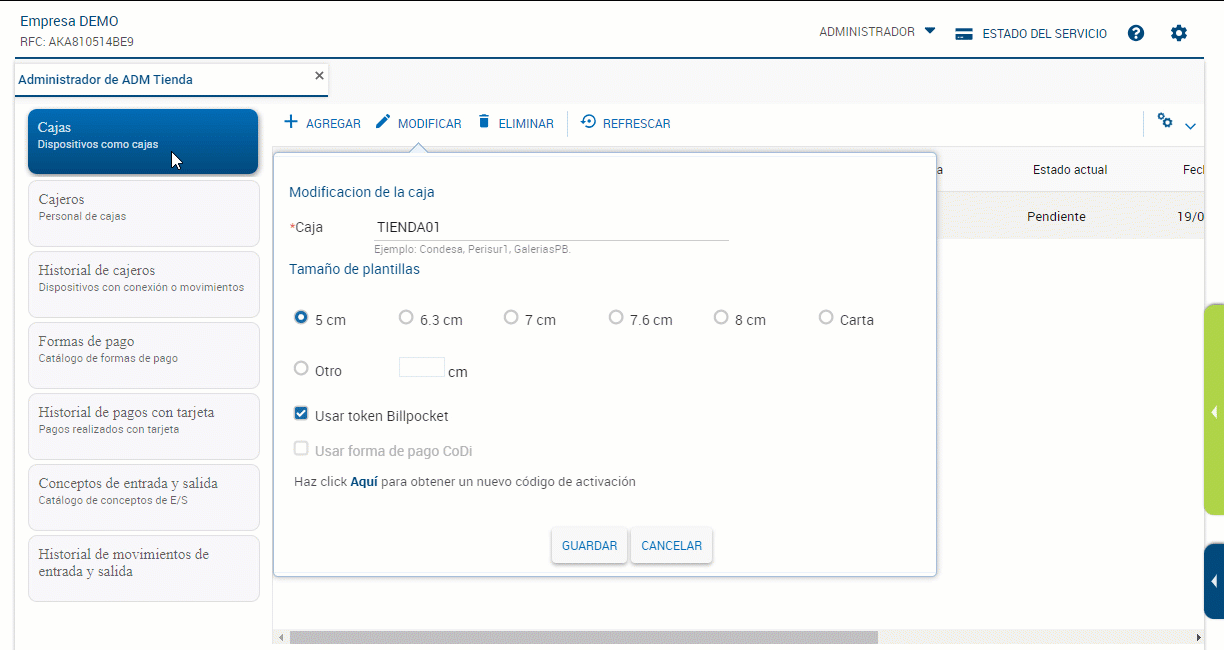The height and width of the screenshot is (650, 1224).
Task: Select the 6.3 cm template size
Action: coord(406,317)
